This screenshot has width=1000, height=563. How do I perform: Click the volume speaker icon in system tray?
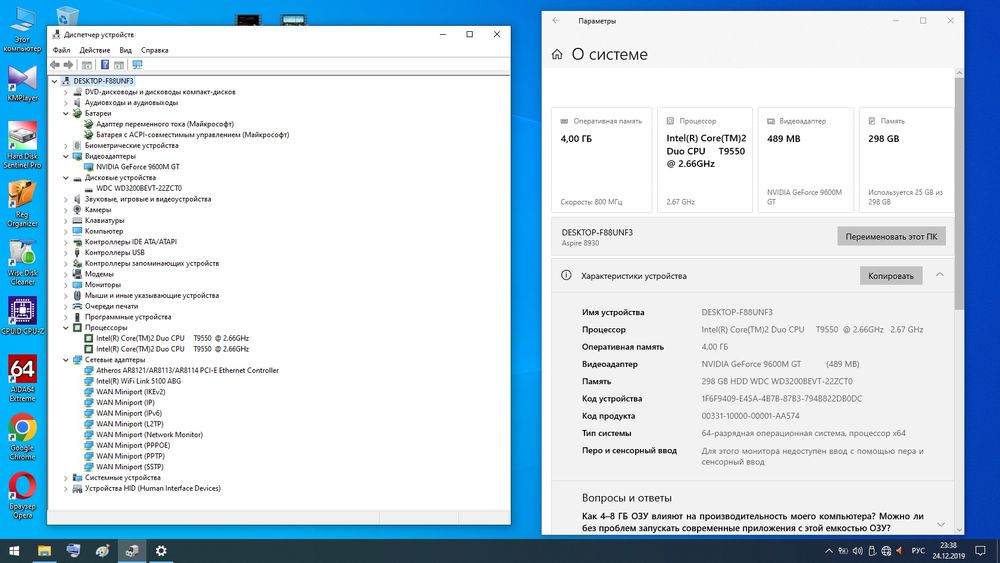857,551
